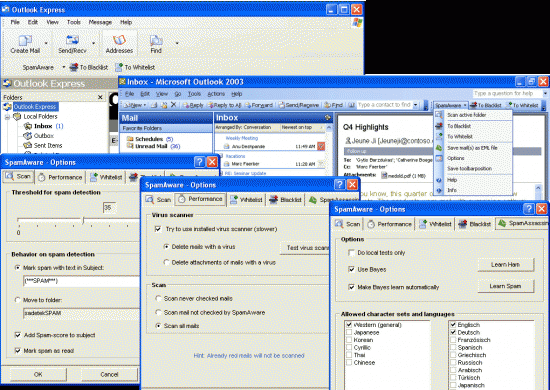Click New mail button in Outlook 2003
The width and height of the screenshot is (550, 390).
133,105
